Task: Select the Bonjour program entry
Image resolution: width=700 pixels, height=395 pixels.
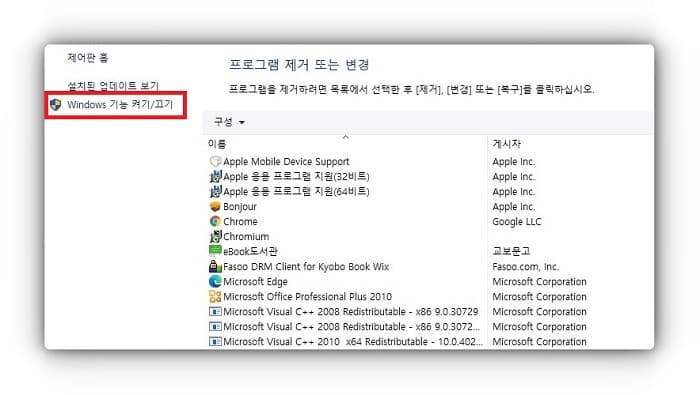Action: tap(240, 207)
